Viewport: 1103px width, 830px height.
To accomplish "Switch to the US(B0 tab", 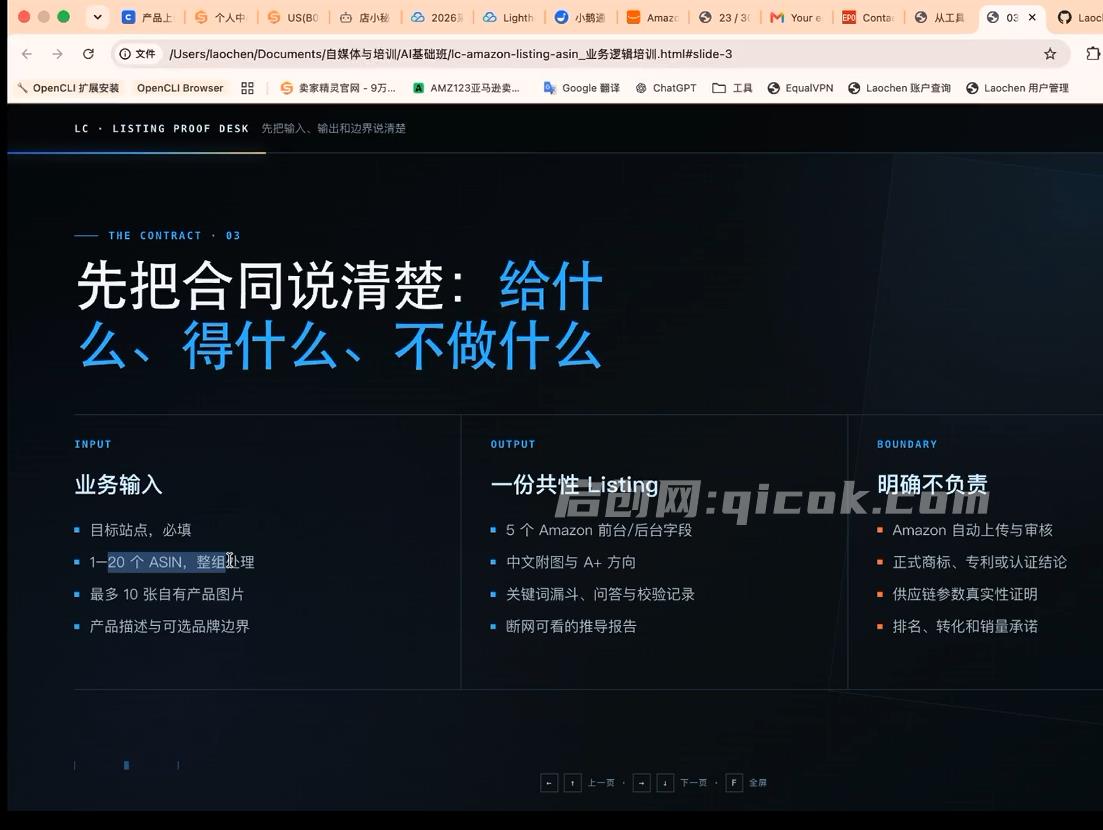I will (294, 18).
